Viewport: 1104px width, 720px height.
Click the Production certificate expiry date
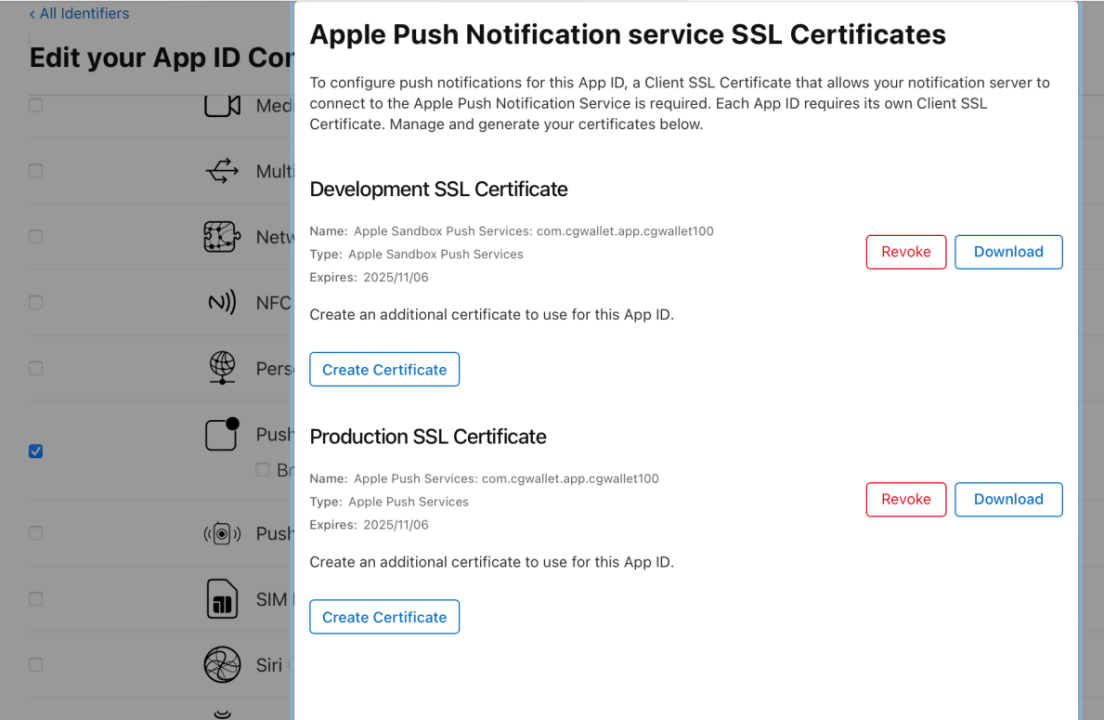point(396,525)
